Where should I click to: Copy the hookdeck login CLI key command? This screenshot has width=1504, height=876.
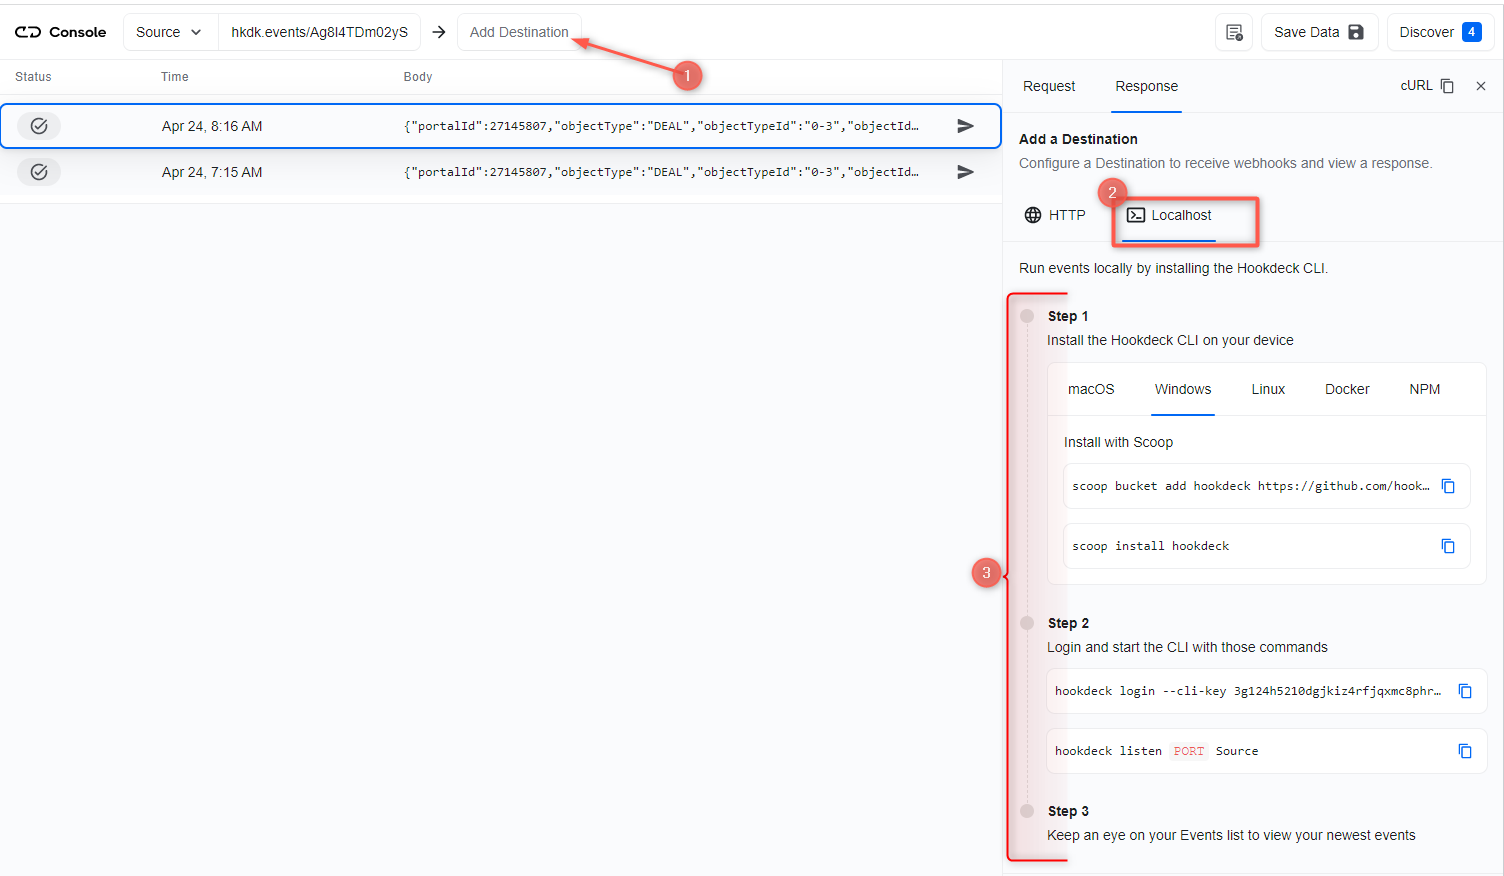tap(1465, 691)
